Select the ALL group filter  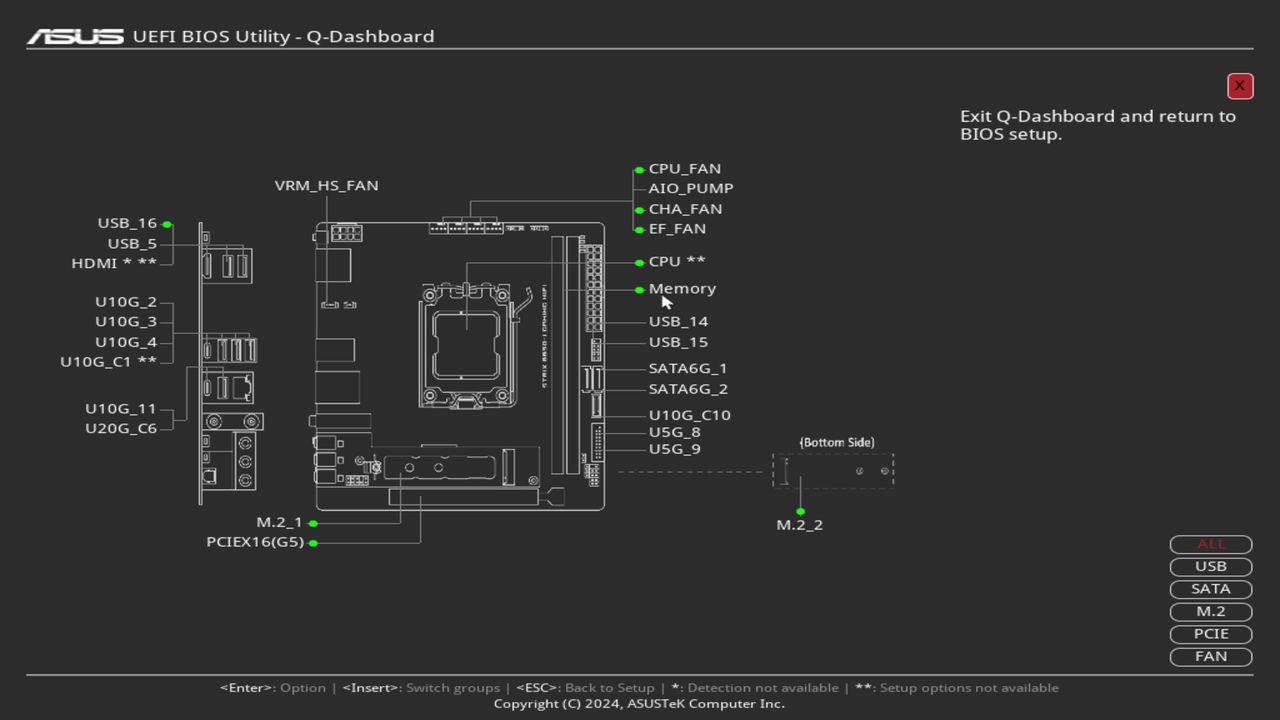tap(1211, 544)
